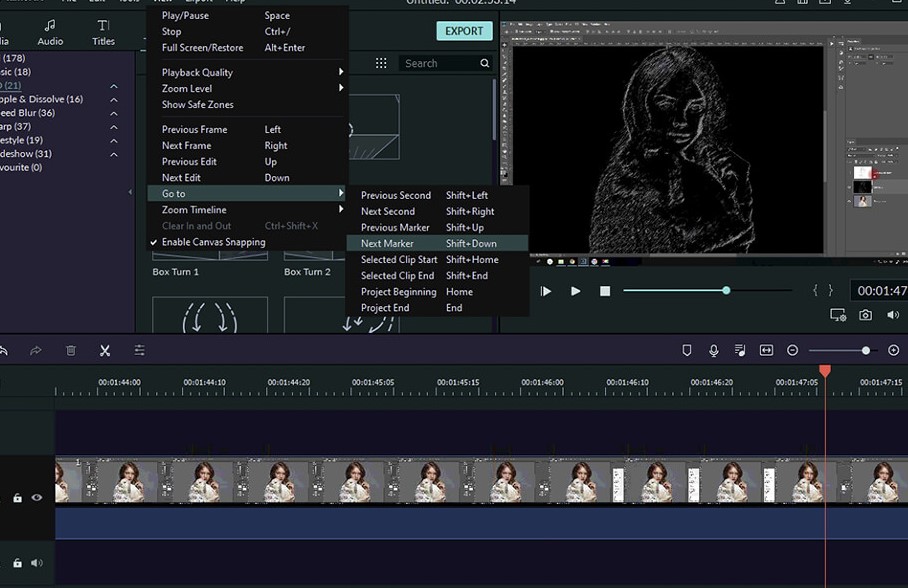Screen dimensions: 908x588
Task: Click the Delete trash icon
Action: coord(71,350)
